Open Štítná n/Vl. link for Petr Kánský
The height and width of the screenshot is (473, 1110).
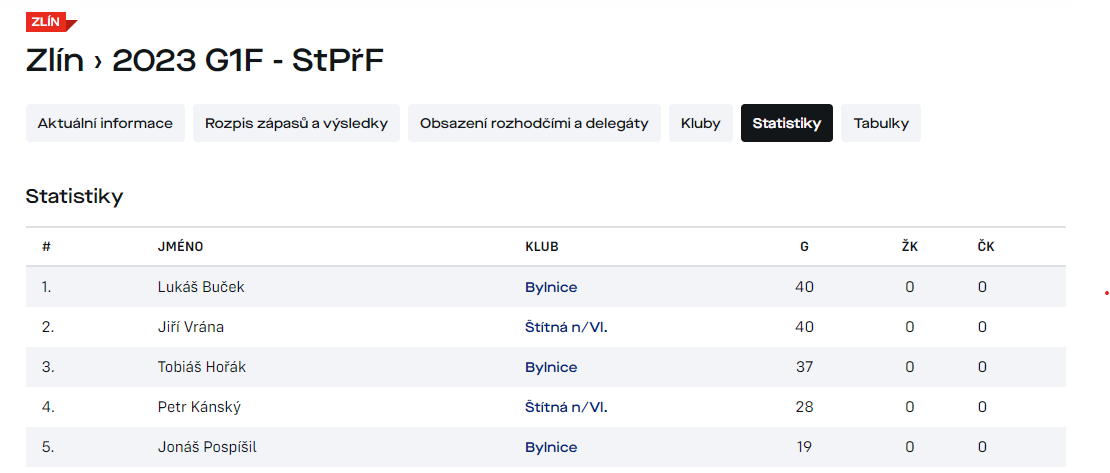tap(566, 407)
